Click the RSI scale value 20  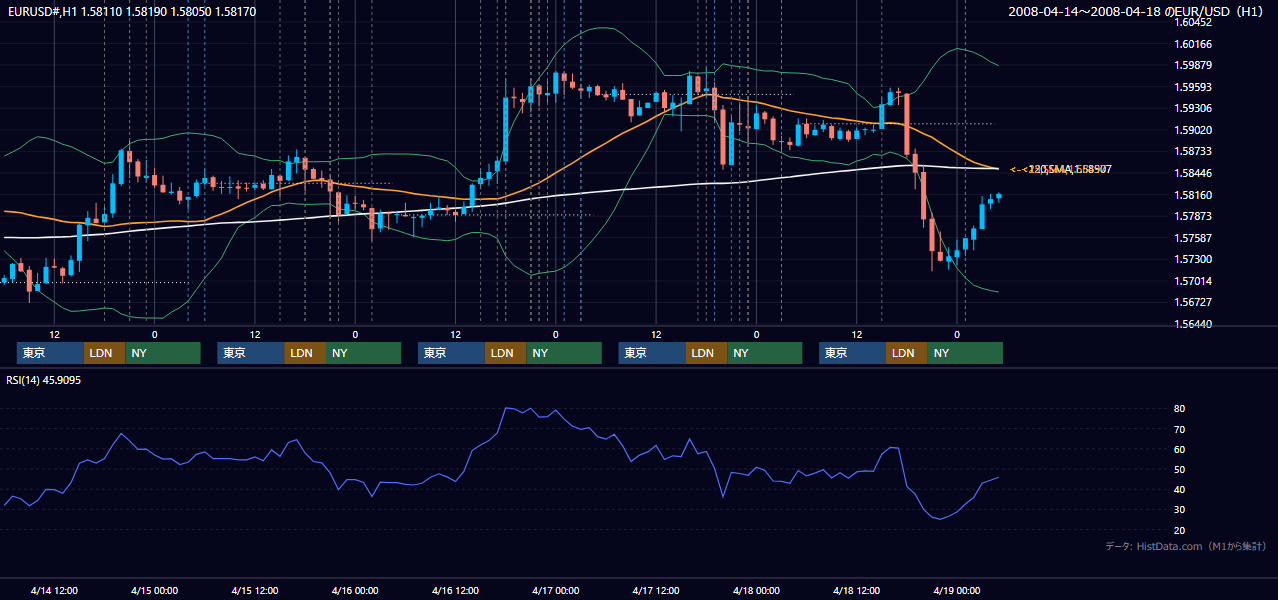coord(1180,530)
